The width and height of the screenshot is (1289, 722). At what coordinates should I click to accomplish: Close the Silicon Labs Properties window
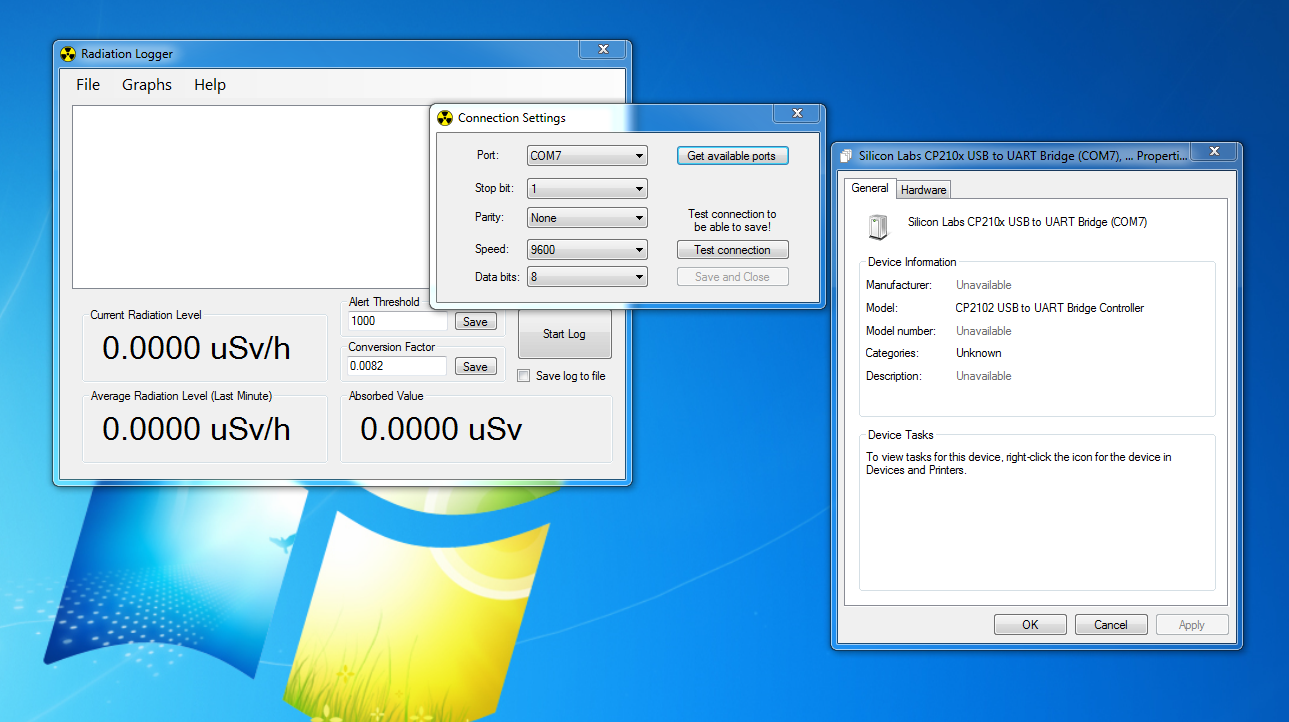point(1214,151)
